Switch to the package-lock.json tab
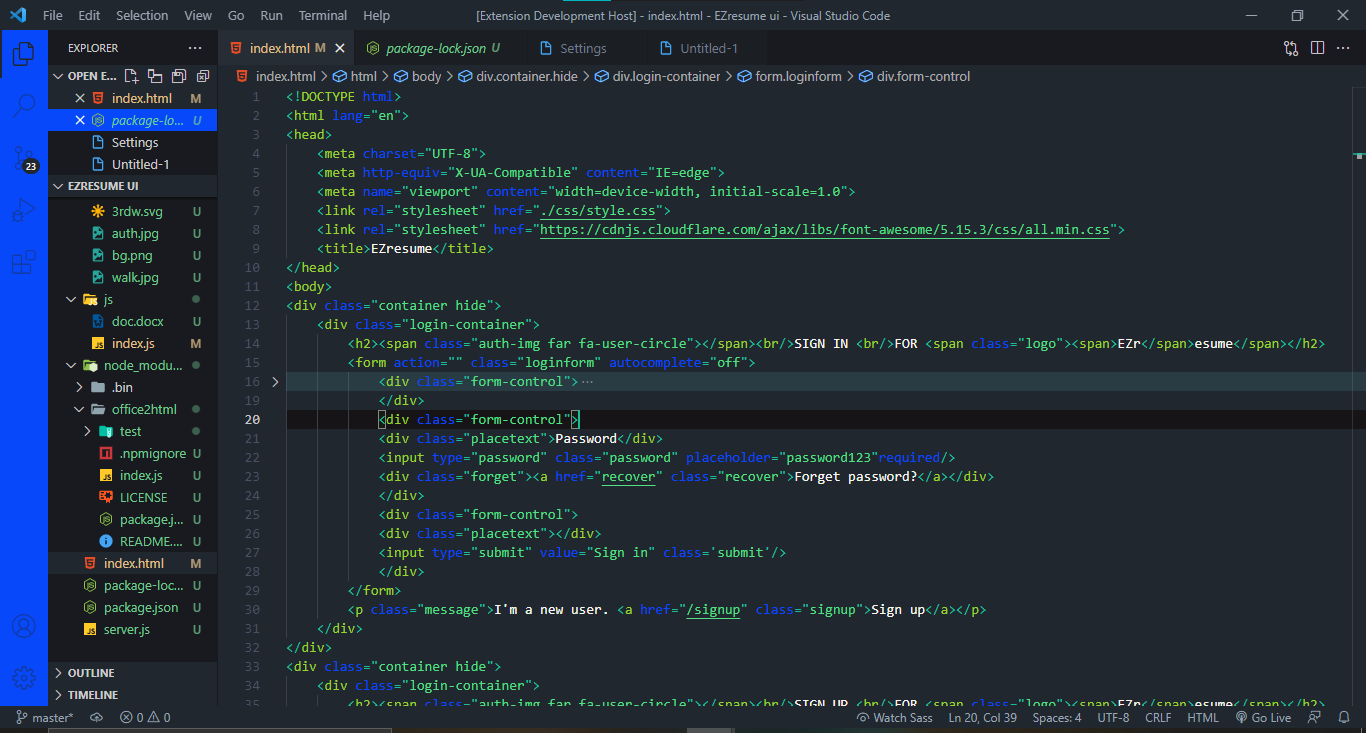Image resolution: width=1366 pixels, height=733 pixels. click(435, 48)
